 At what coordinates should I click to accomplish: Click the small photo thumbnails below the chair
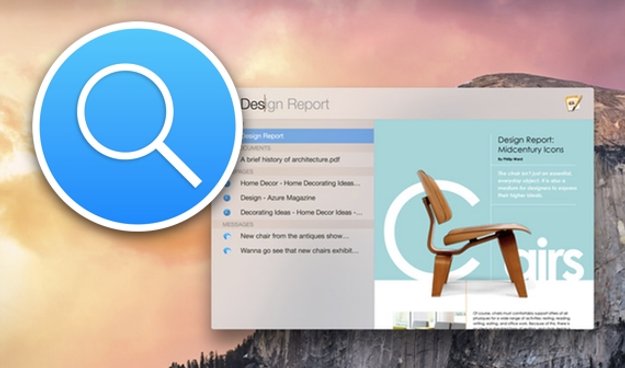point(429,320)
